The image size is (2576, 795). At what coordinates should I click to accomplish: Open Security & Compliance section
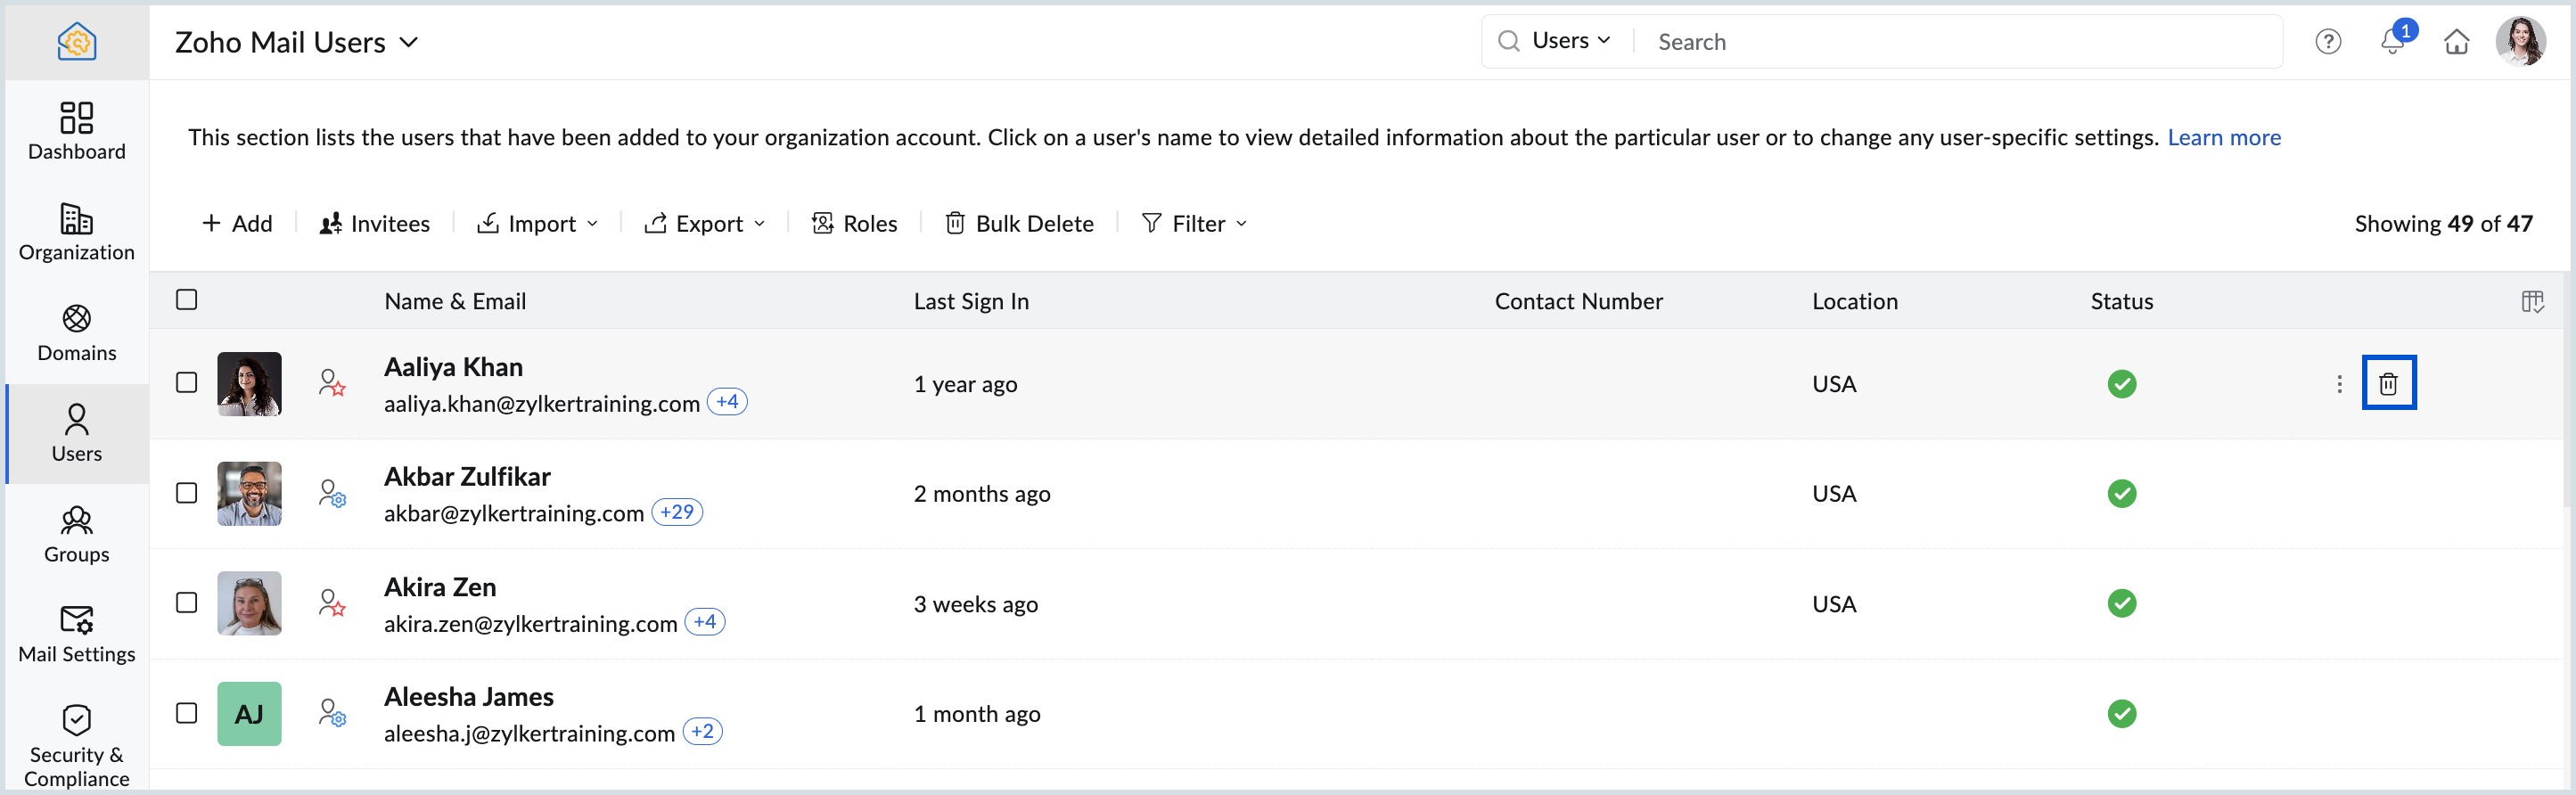pos(77,746)
